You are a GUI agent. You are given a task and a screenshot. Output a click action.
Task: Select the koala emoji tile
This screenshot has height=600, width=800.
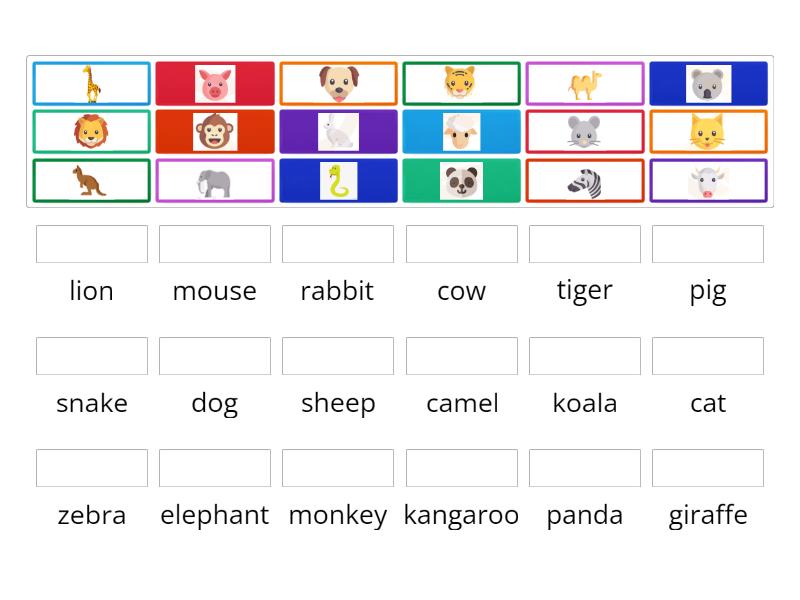pos(708,83)
